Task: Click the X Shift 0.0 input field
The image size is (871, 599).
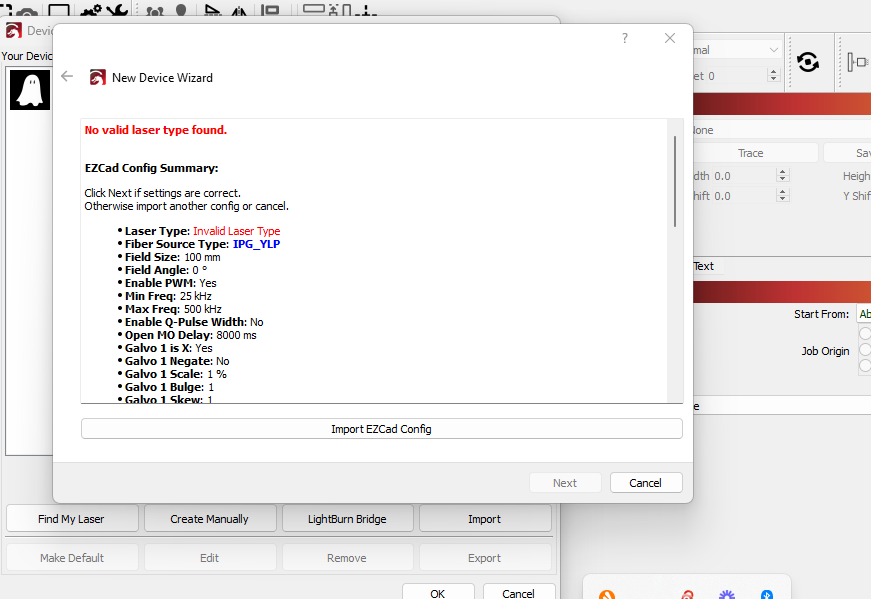Action: click(743, 196)
